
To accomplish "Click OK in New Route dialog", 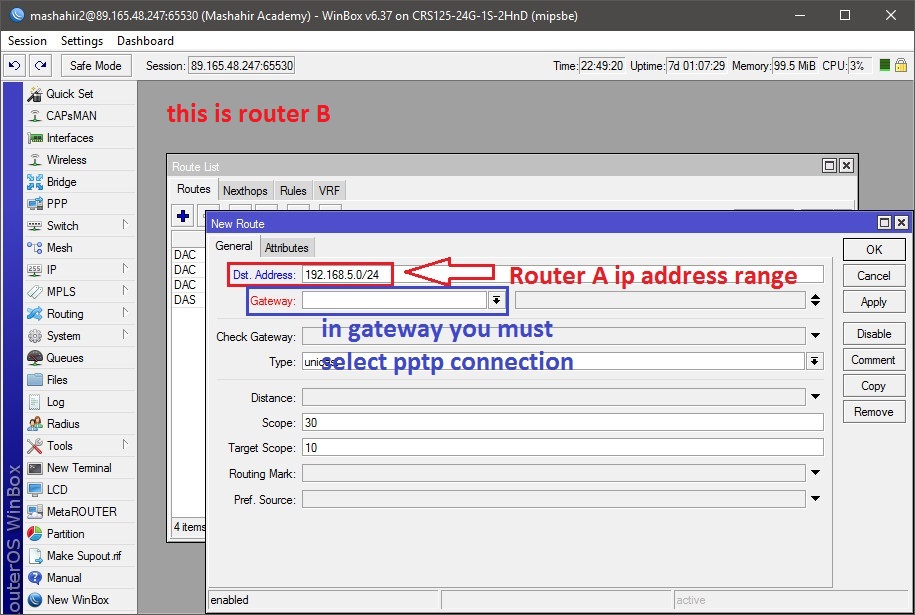I will pos(874,250).
